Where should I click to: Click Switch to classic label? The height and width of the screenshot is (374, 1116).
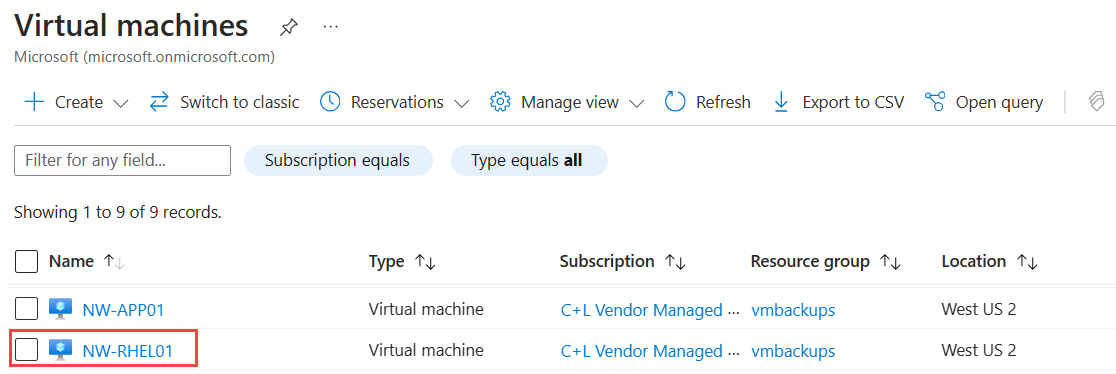point(239,102)
